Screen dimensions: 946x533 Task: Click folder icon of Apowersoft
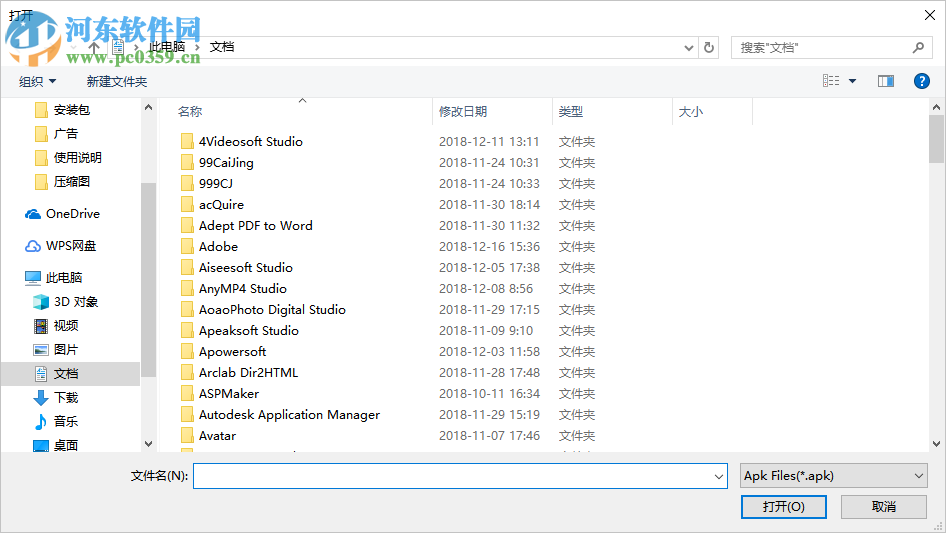click(187, 351)
